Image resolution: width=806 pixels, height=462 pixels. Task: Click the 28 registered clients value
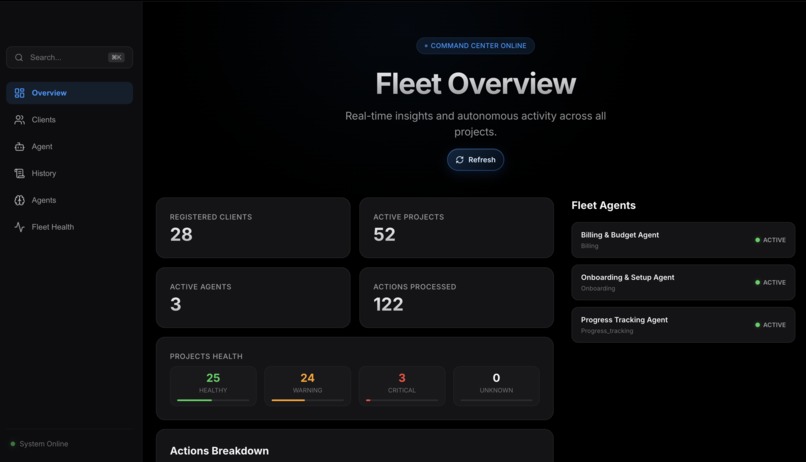pos(181,235)
